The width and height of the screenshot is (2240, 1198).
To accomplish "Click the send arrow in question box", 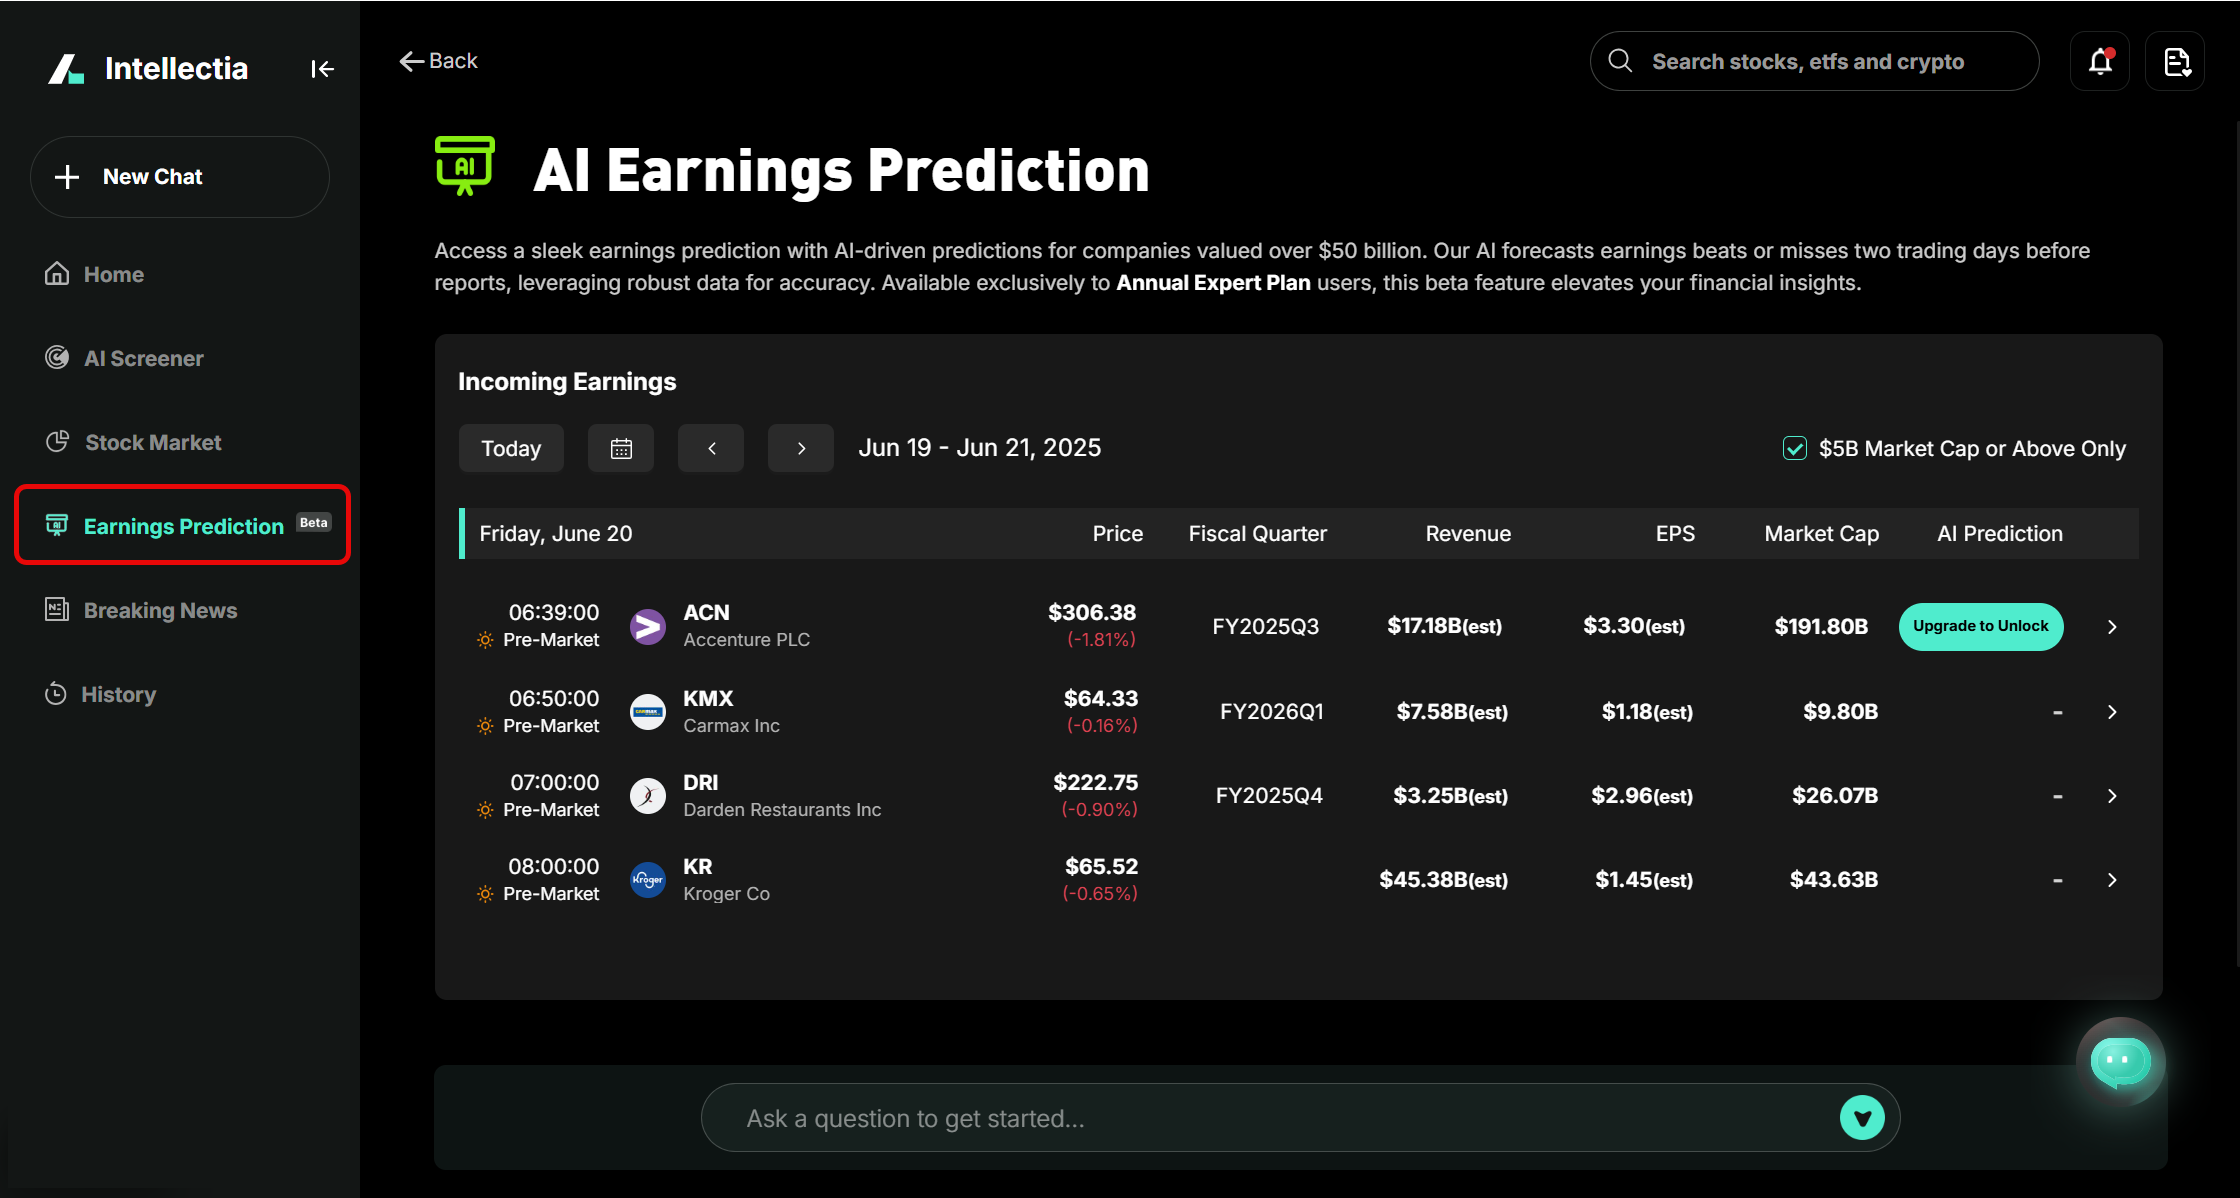I will click(1861, 1117).
